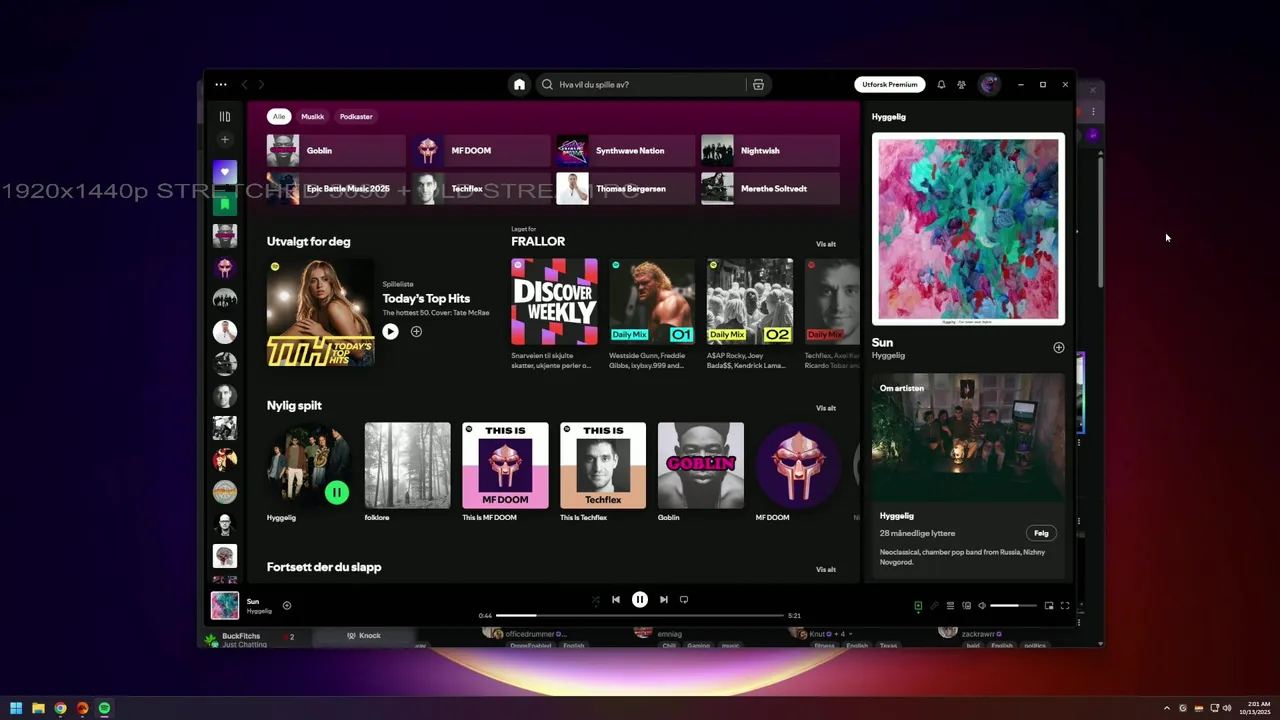The image size is (1280, 720).
Task: Open the Synthwave Nation tile
Action: pos(625,151)
